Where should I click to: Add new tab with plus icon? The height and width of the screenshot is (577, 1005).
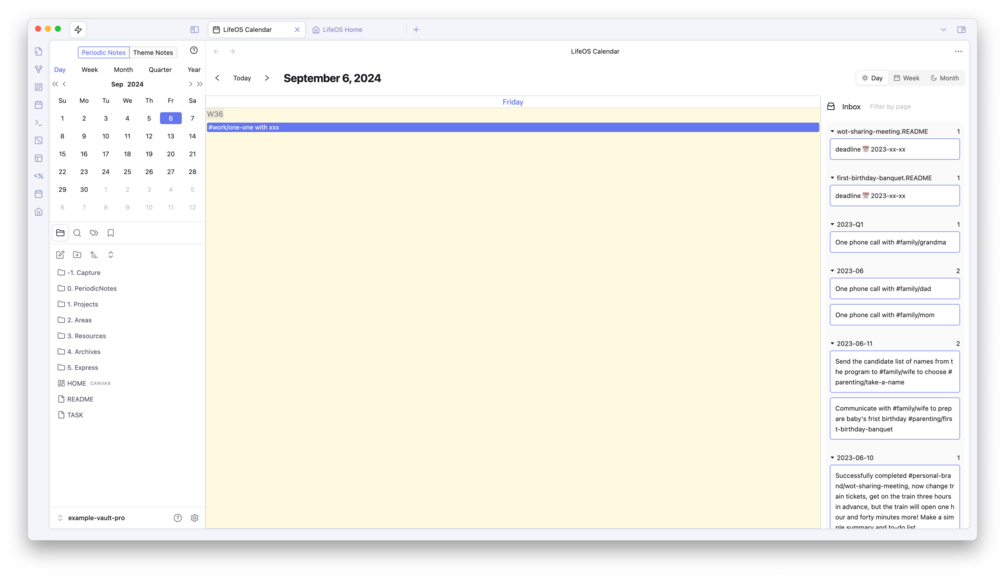coord(416,29)
